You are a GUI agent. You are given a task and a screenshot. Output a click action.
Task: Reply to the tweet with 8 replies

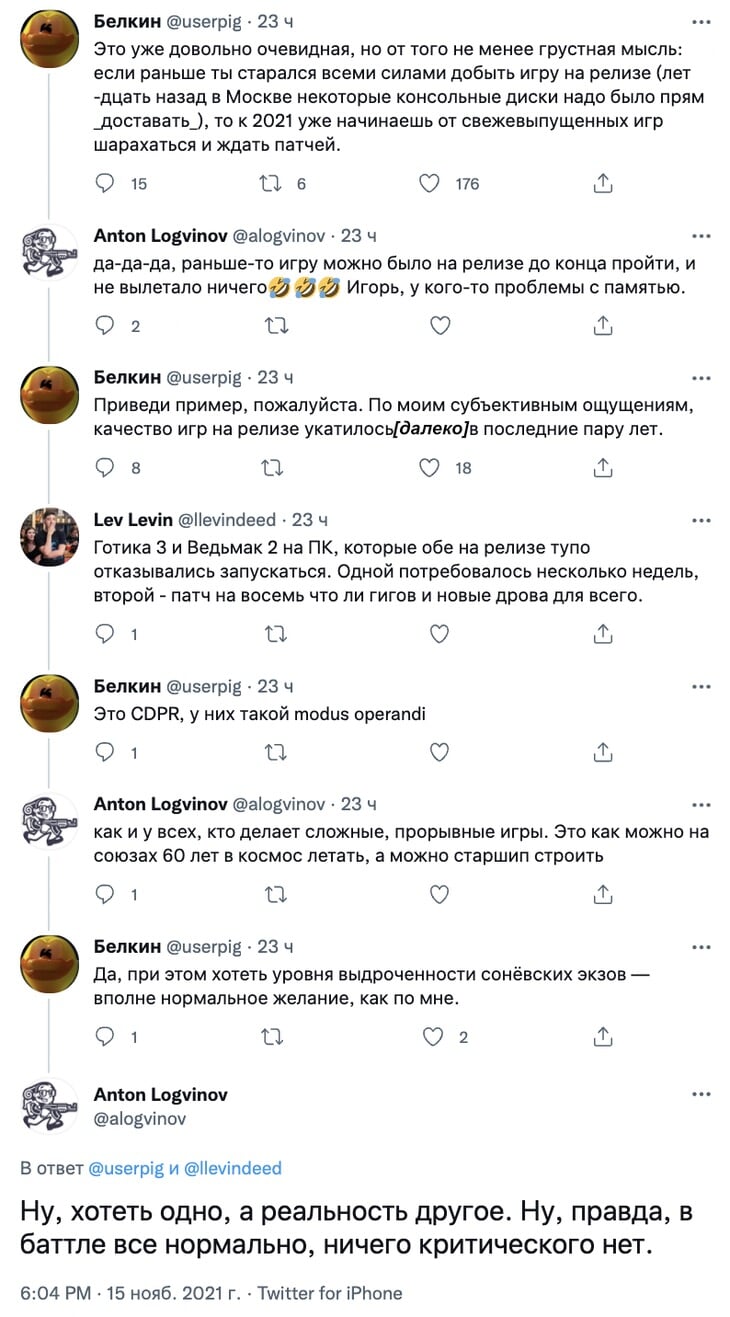click(x=105, y=468)
